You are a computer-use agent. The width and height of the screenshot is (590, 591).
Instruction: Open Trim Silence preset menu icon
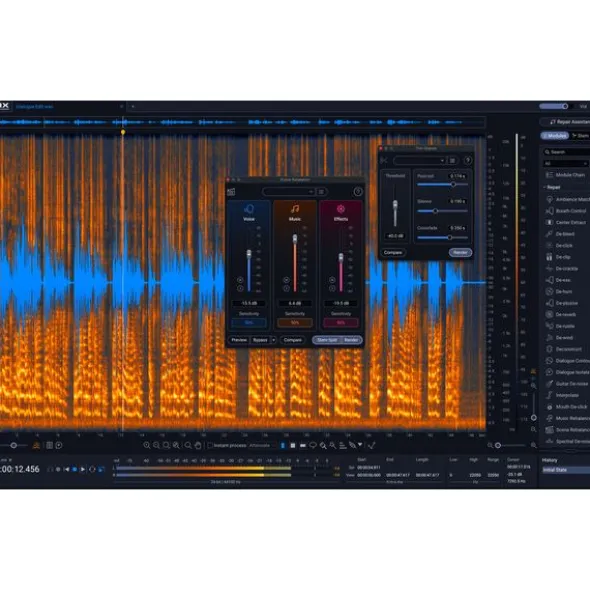tap(452, 161)
